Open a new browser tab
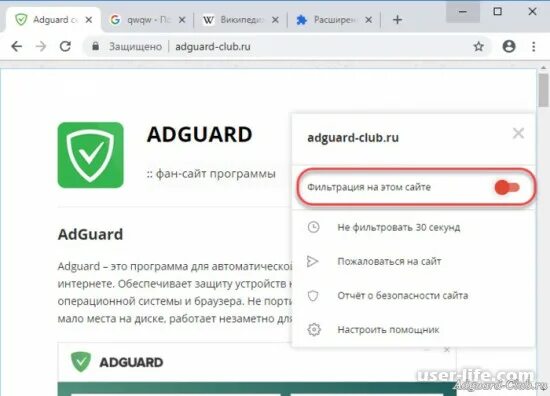Image resolution: width=550 pixels, height=396 pixels. [397, 20]
